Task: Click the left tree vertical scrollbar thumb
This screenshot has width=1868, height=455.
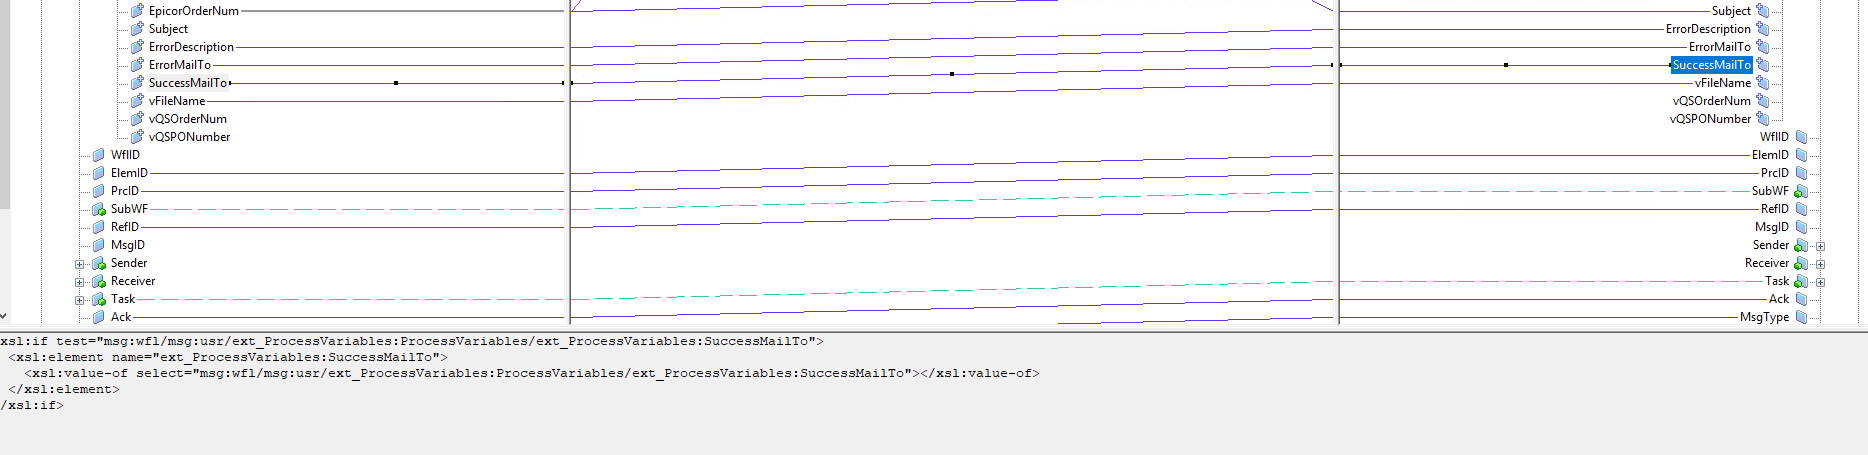Action: click(5, 104)
